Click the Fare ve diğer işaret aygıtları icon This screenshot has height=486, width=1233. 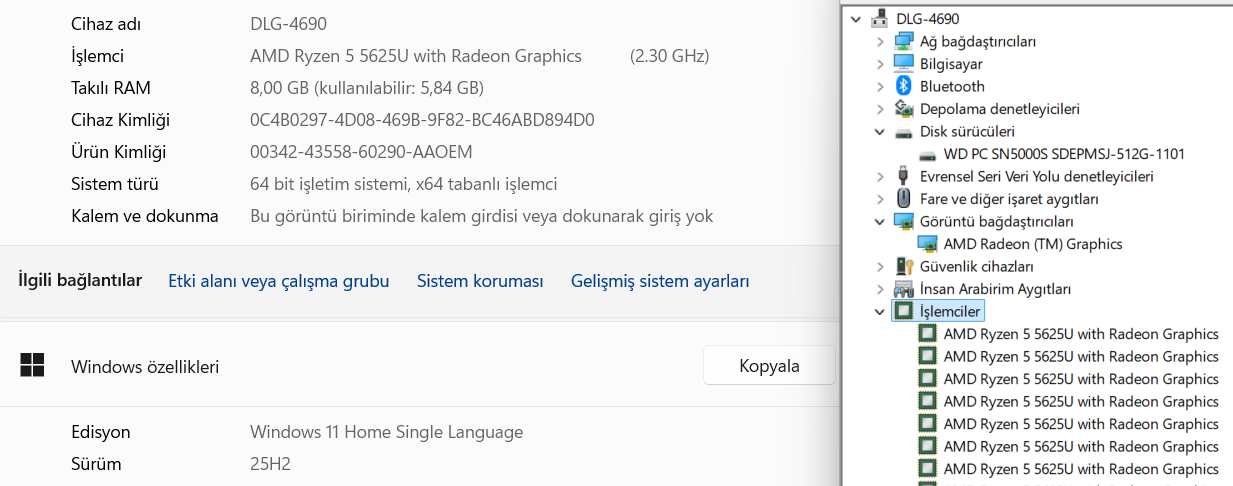(904, 199)
